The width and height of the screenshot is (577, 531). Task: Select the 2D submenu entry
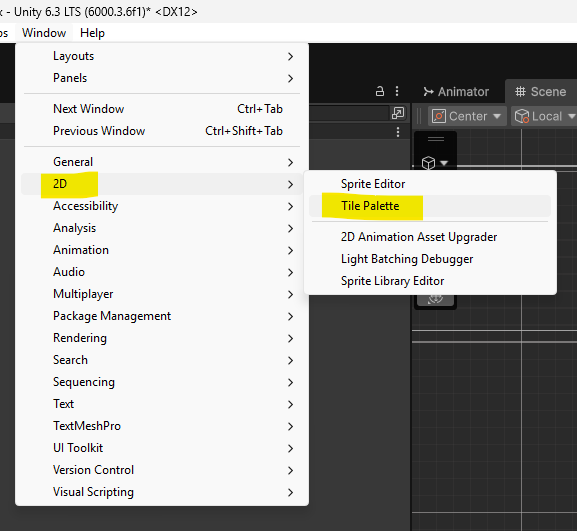coord(162,184)
